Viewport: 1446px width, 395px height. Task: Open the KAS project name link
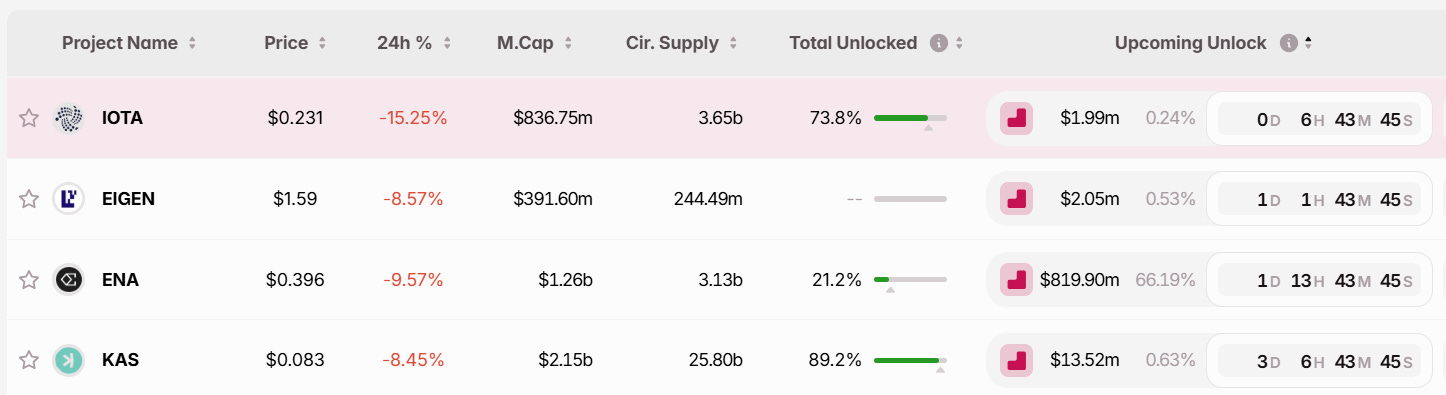click(x=120, y=360)
